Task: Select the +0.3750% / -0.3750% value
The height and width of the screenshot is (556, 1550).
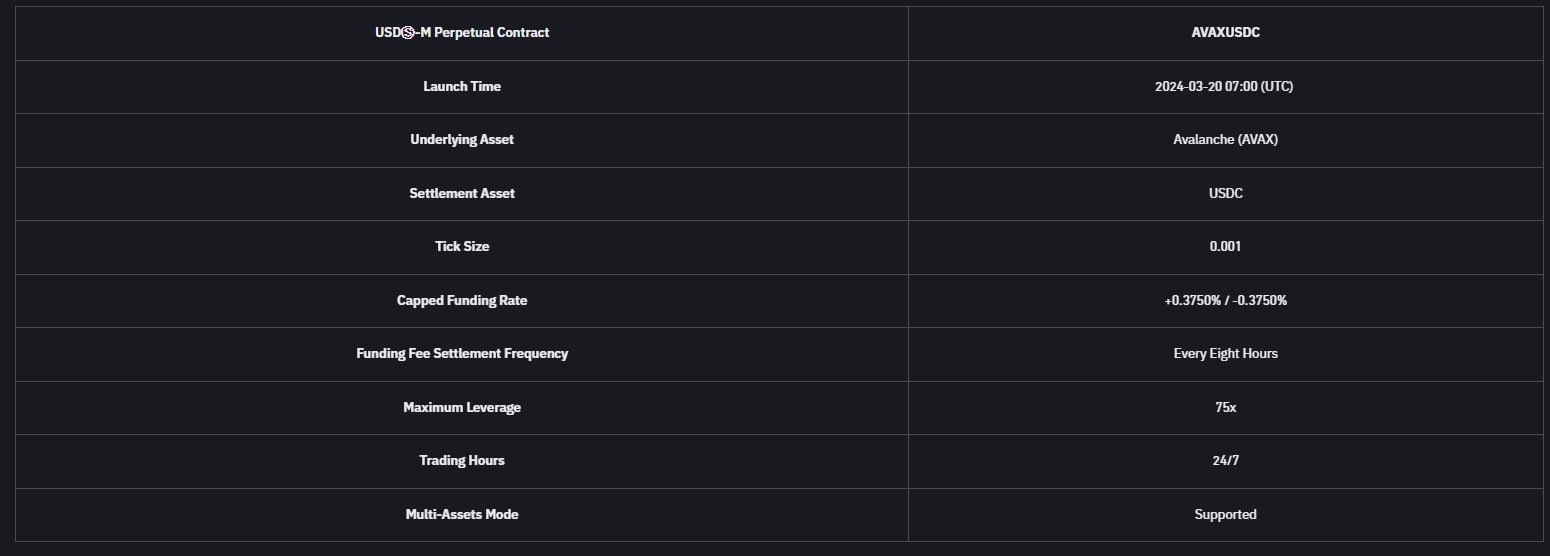Action: pos(1225,300)
